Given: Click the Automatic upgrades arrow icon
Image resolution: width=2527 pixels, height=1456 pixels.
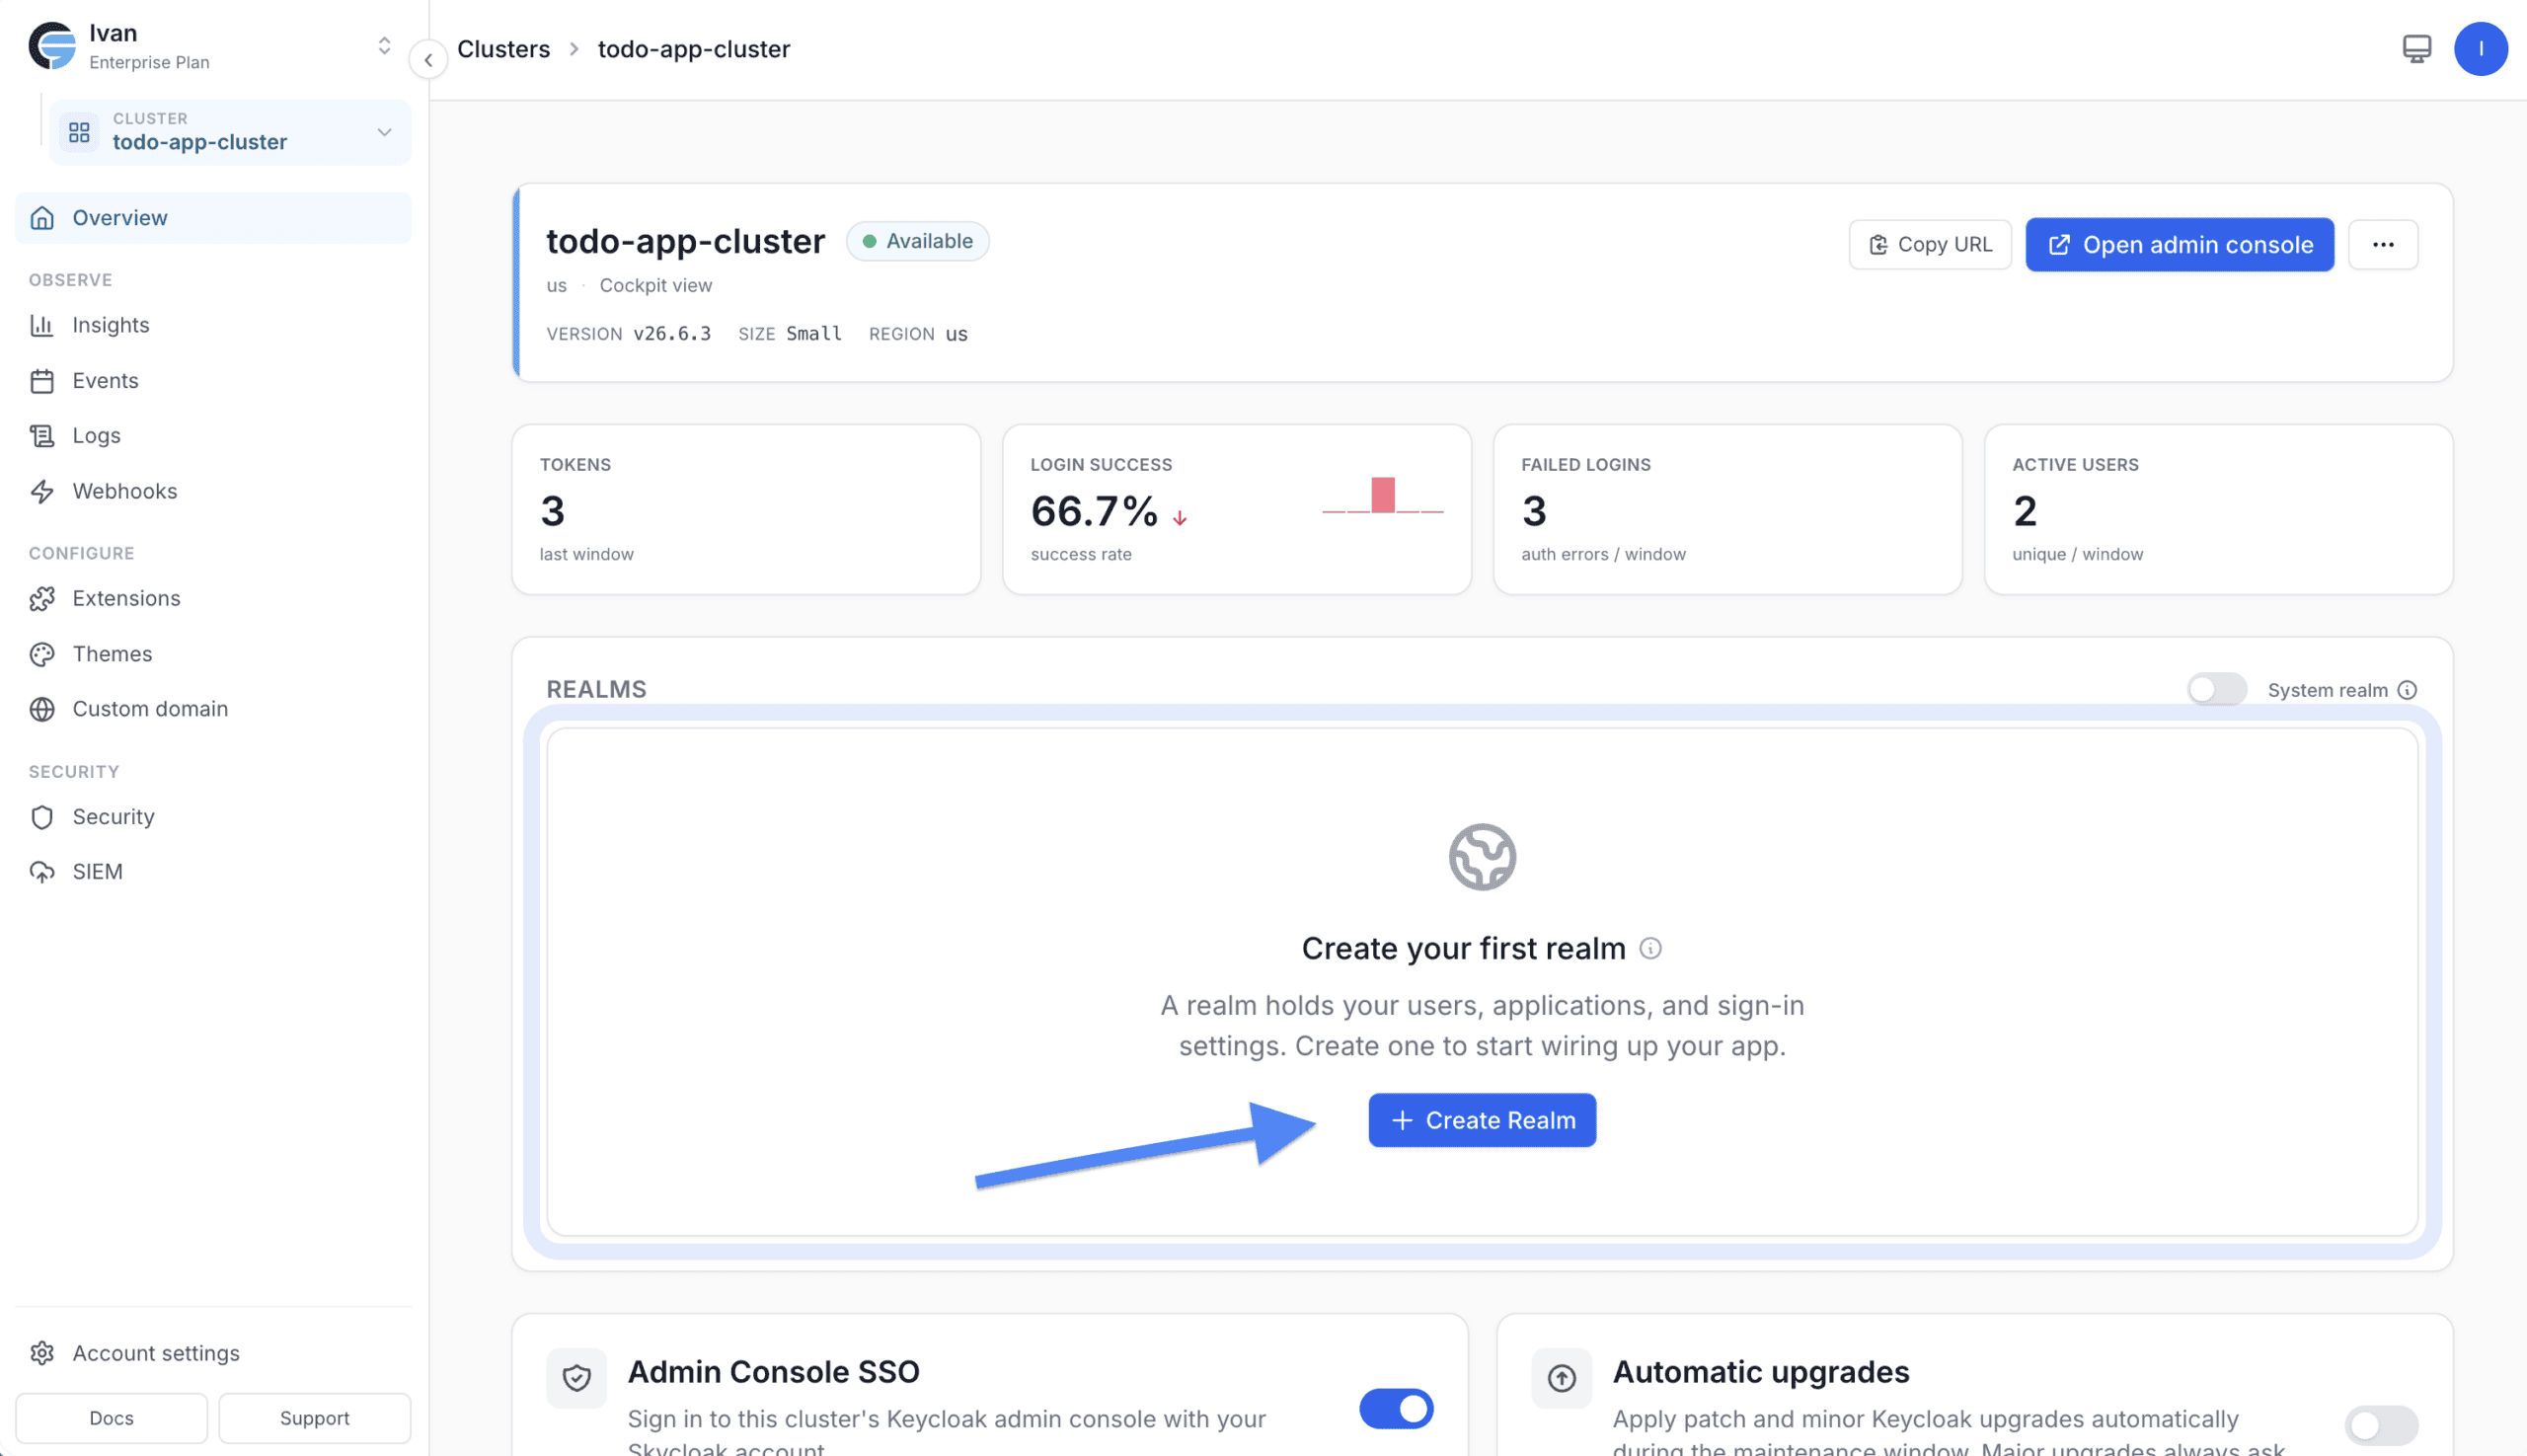Looking at the screenshot, I should point(1561,1378).
